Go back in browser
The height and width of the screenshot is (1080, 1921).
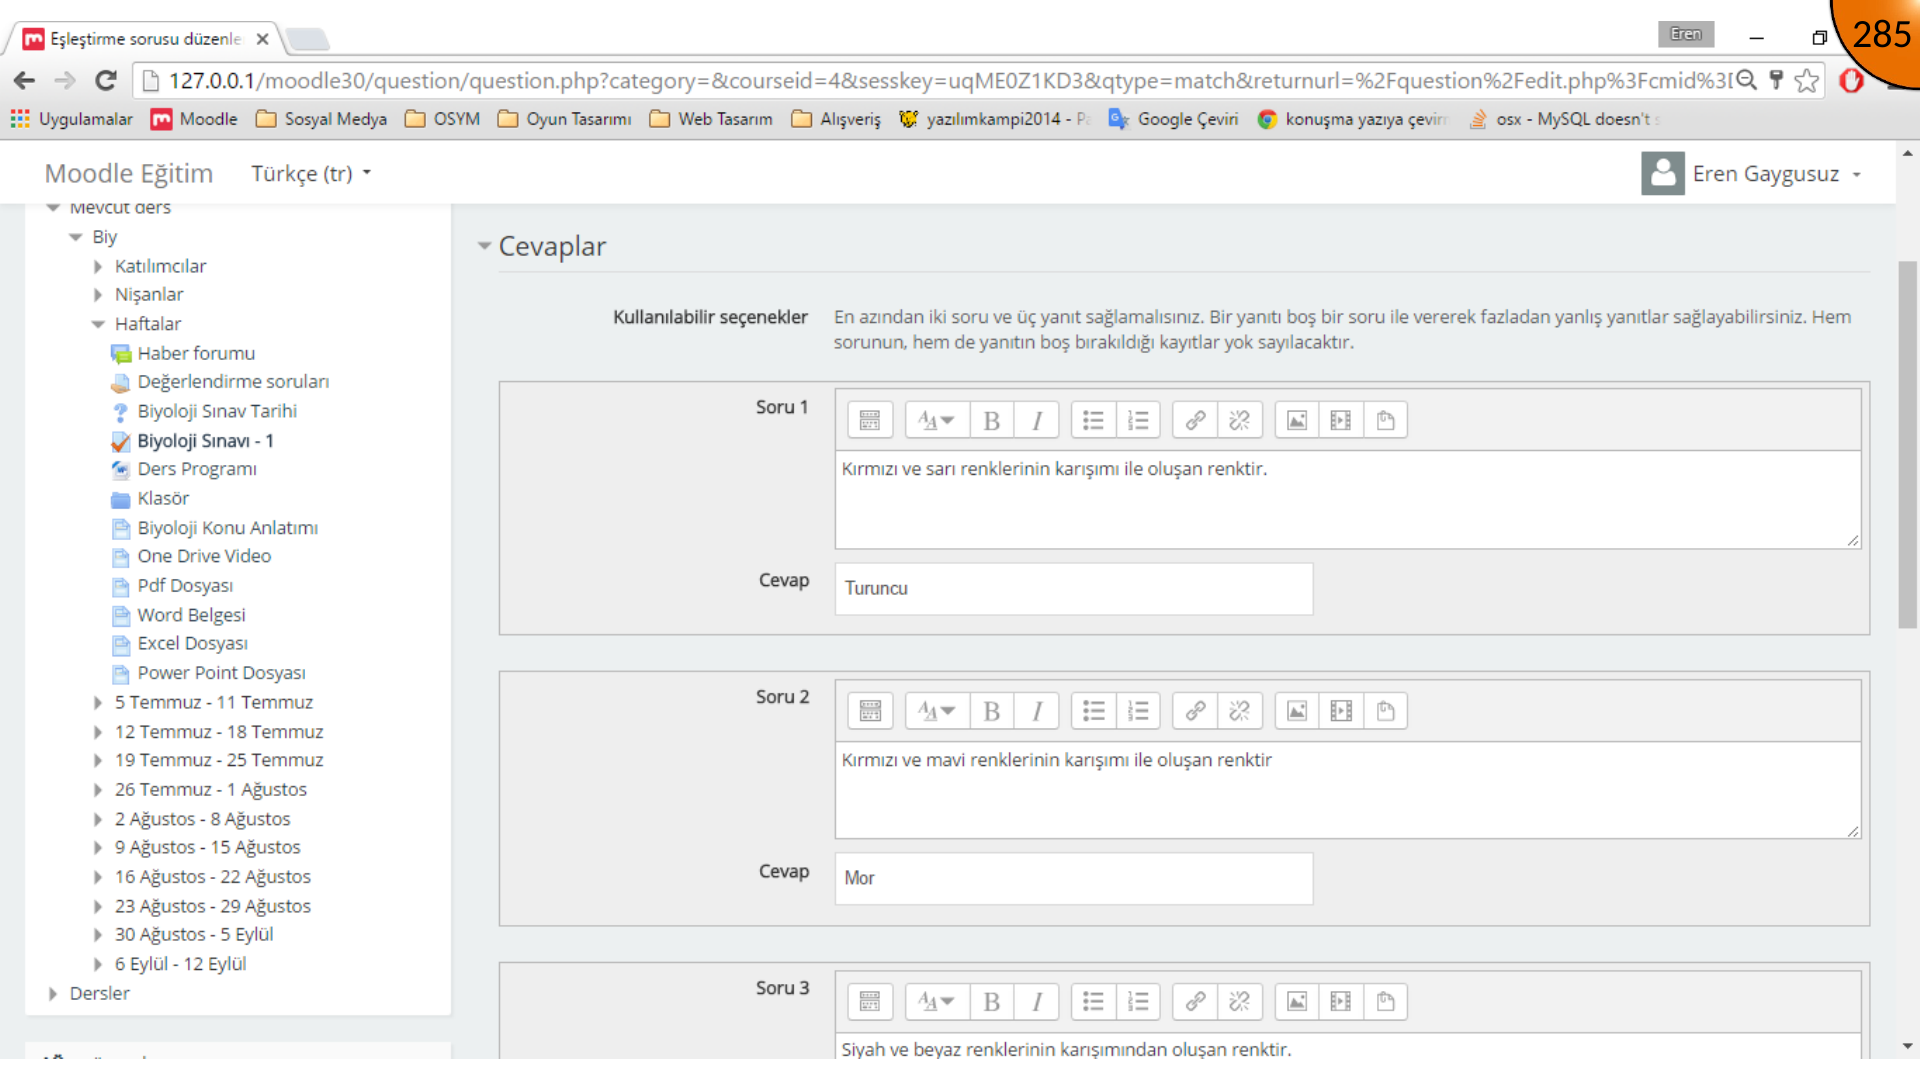[x=25, y=81]
